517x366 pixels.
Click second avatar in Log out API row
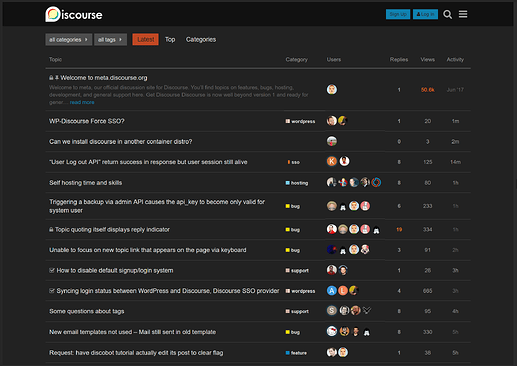coord(344,161)
